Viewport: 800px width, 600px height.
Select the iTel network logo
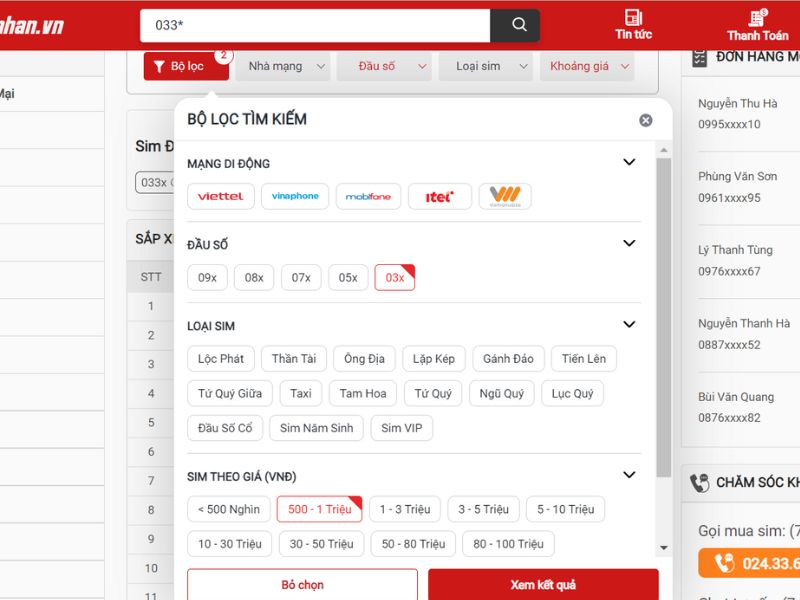(439, 196)
